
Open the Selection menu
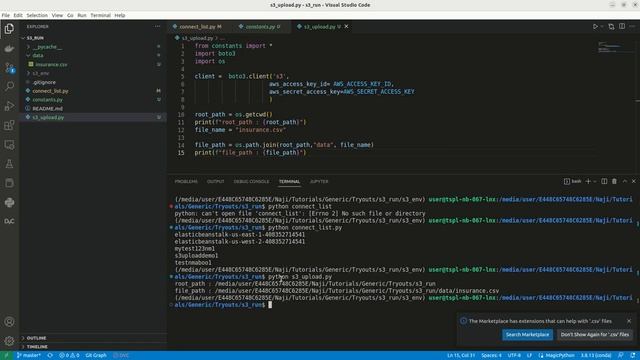[37, 15]
